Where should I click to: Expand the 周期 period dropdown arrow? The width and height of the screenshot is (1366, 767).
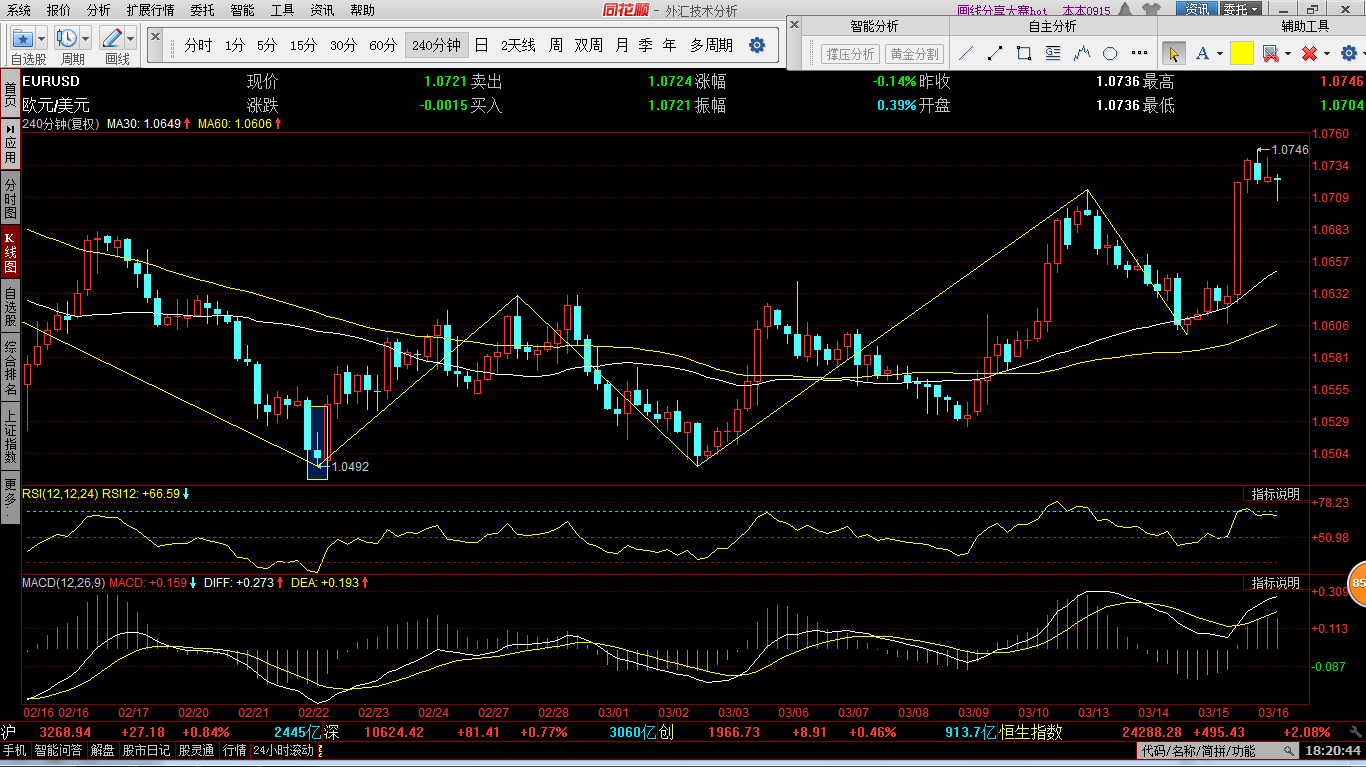pyautogui.click(x=85, y=39)
